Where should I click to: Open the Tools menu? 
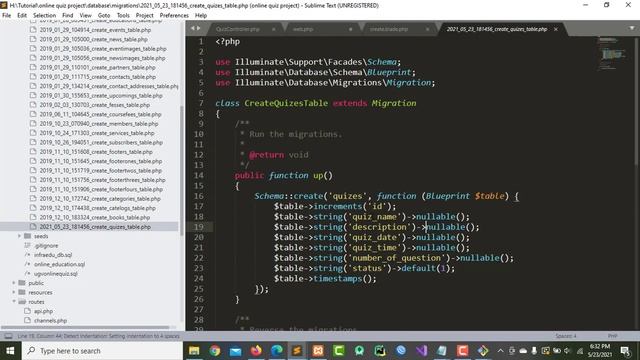[x=123, y=16]
